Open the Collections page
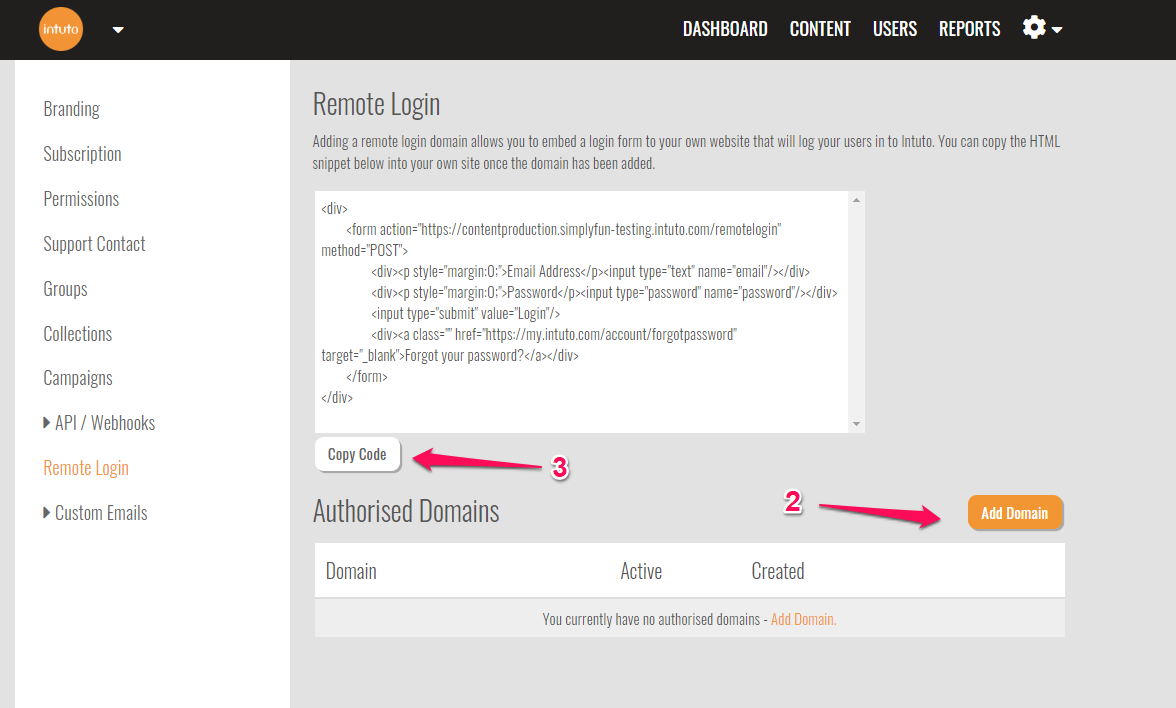1176x708 pixels. click(x=77, y=333)
